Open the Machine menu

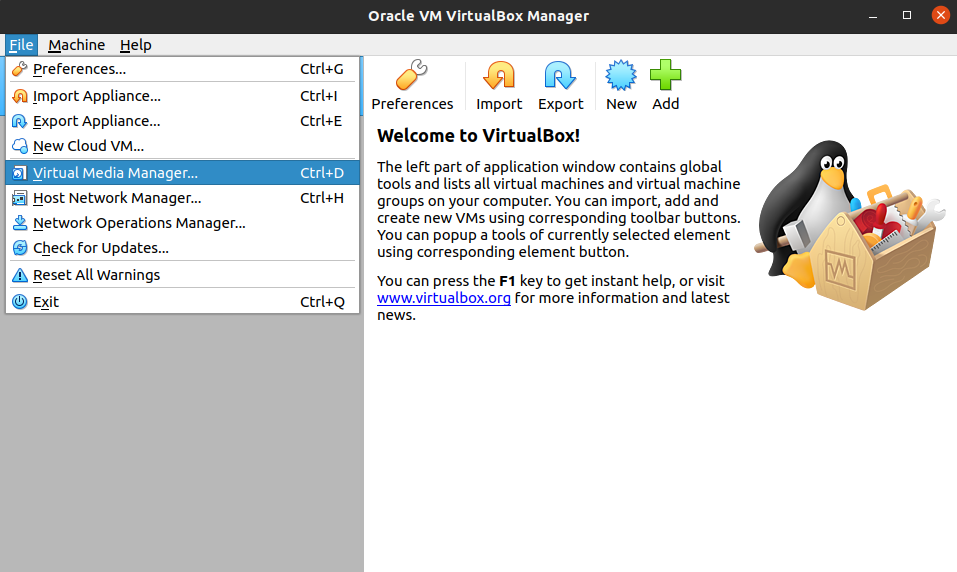[x=76, y=45]
